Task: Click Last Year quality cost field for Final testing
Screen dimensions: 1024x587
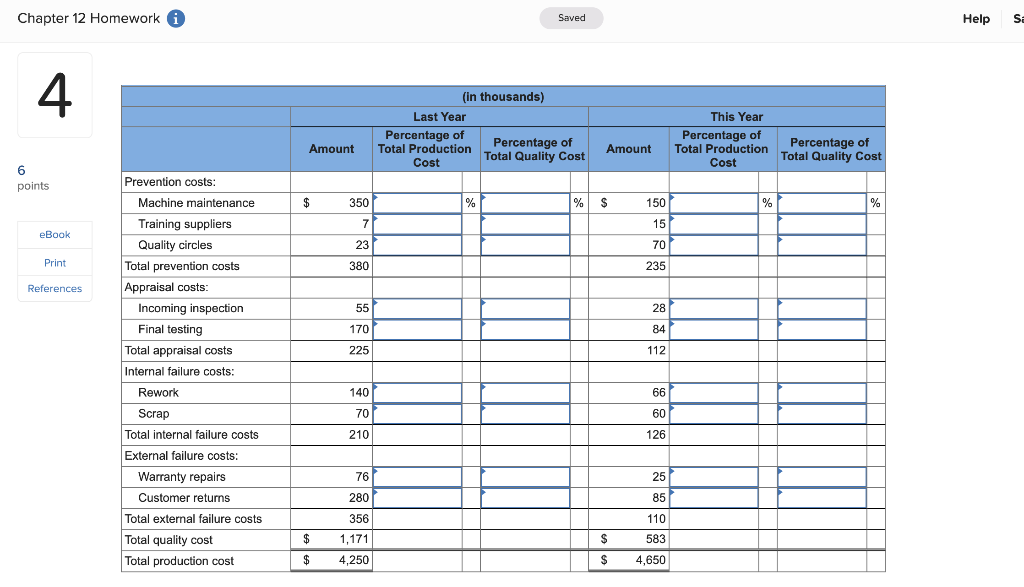Action: [525, 329]
